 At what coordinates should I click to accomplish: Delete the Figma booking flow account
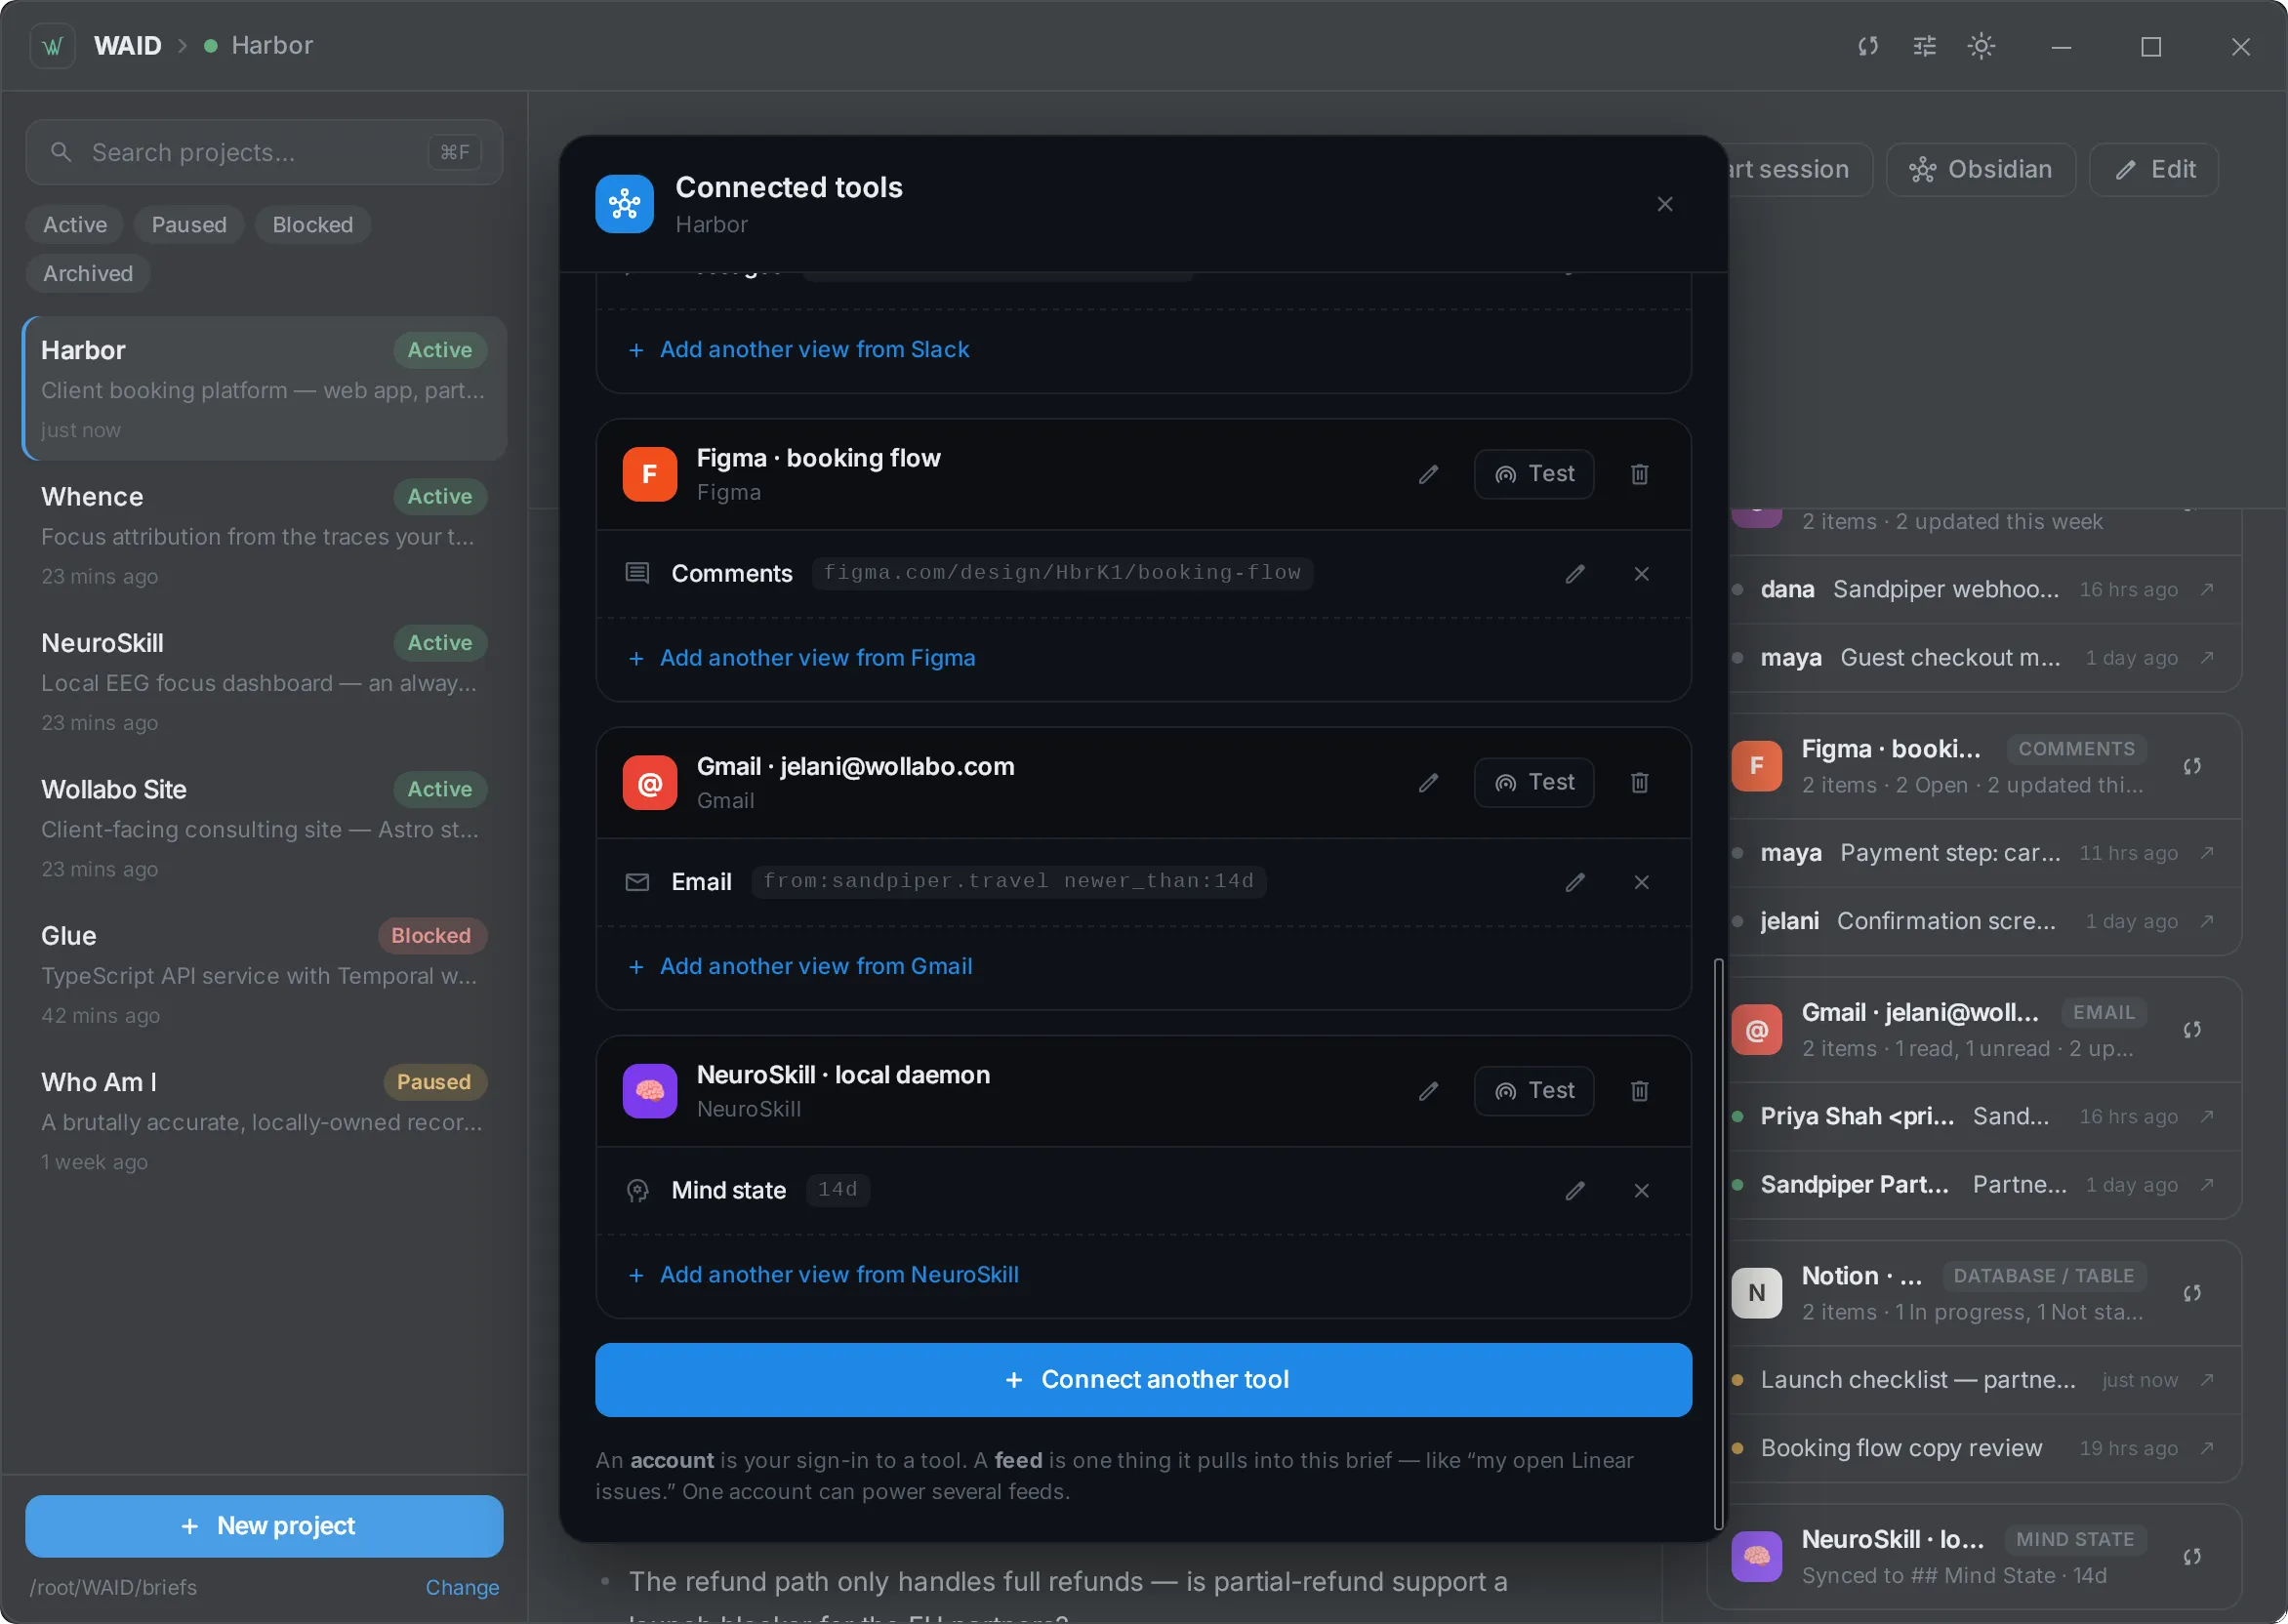(x=1640, y=474)
